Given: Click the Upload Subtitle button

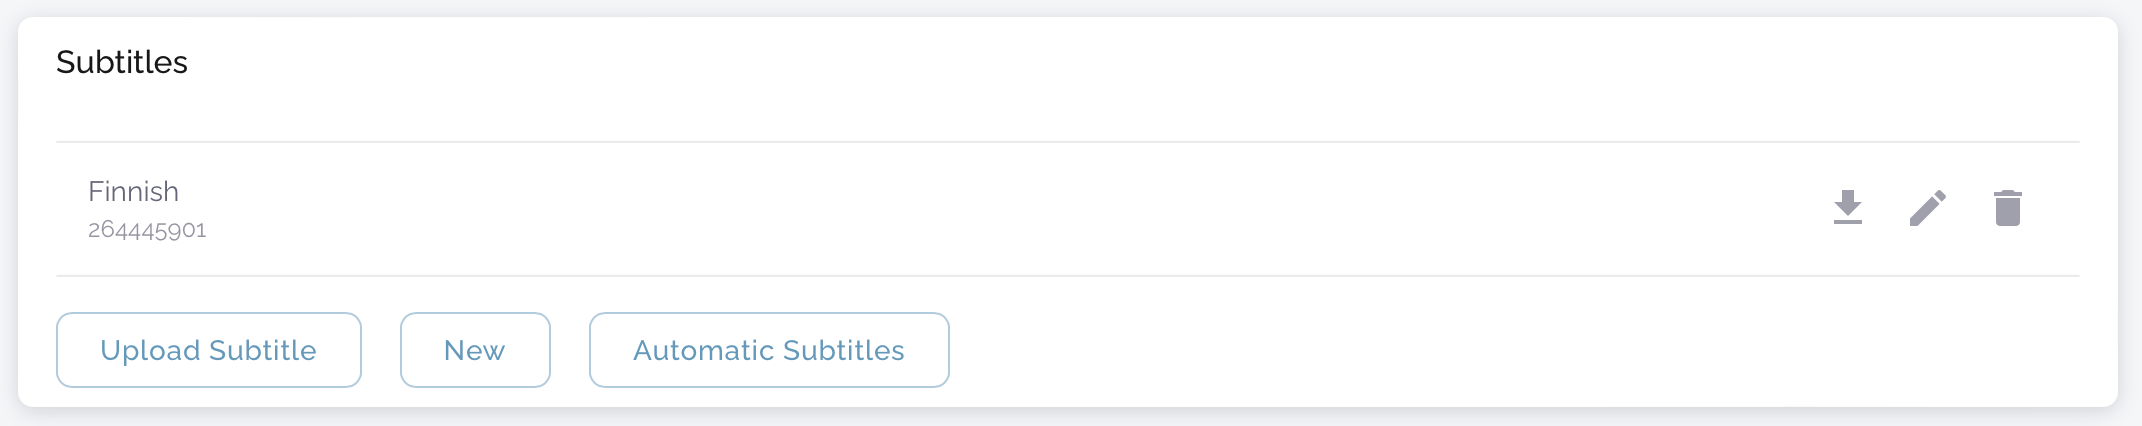Looking at the screenshot, I should click(208, 350).
